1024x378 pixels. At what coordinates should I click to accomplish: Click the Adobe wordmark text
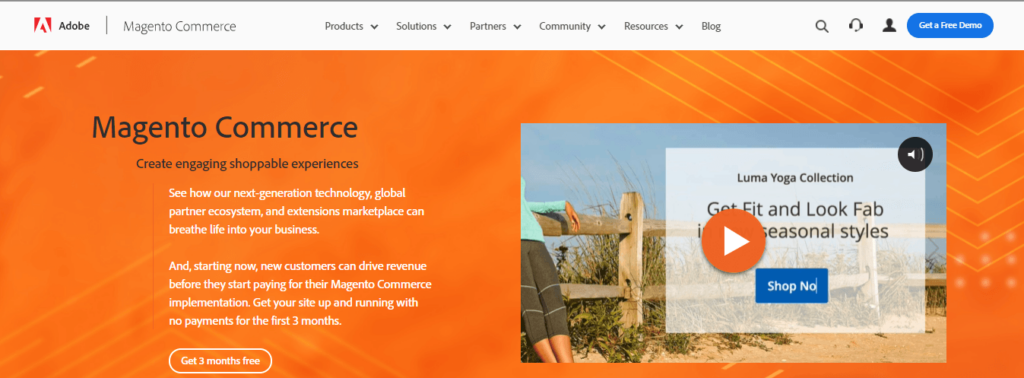click(74, 26)
